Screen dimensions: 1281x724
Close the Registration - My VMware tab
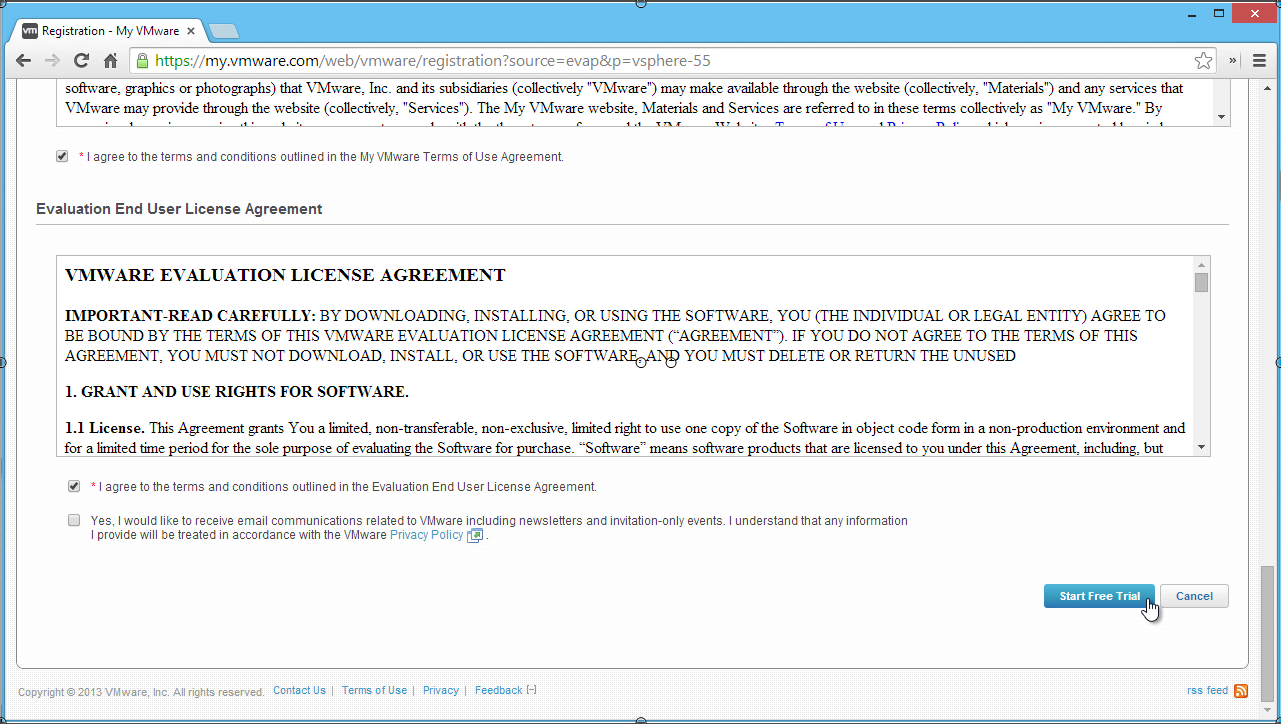[191, 31]
